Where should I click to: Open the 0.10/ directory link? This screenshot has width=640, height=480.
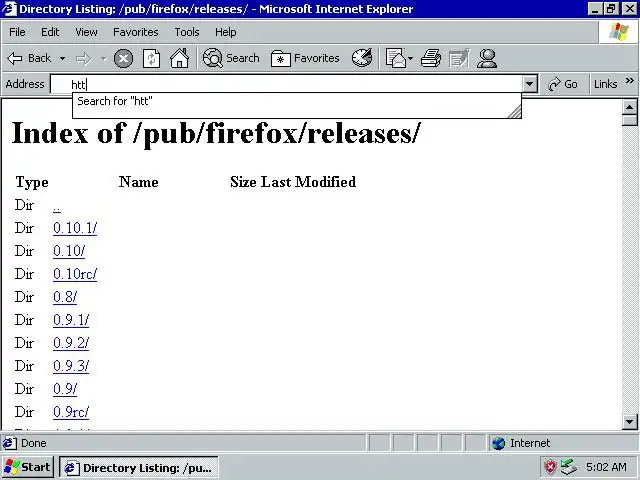click(x=69, y=251)
